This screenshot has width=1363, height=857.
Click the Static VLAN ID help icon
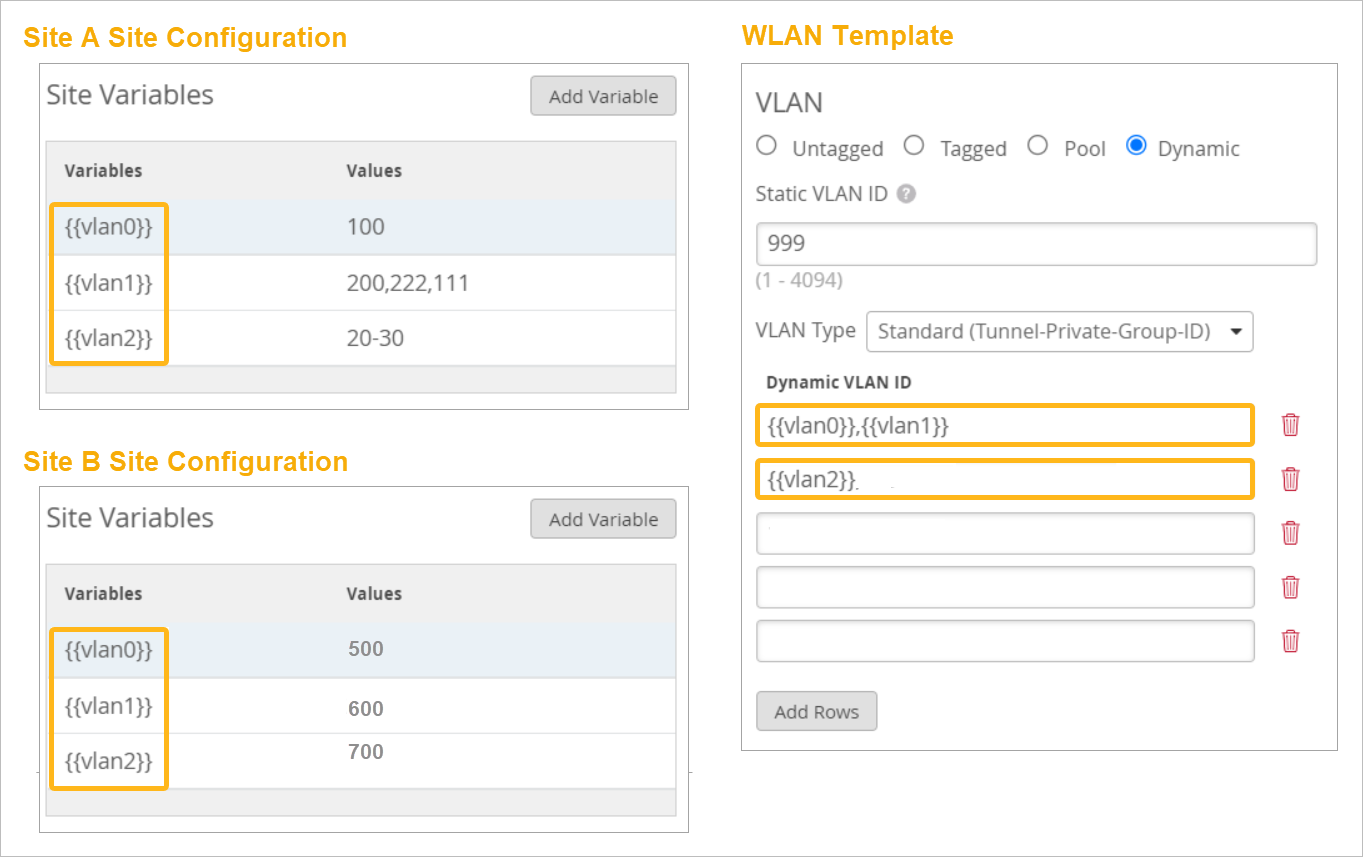pos(906,194)
